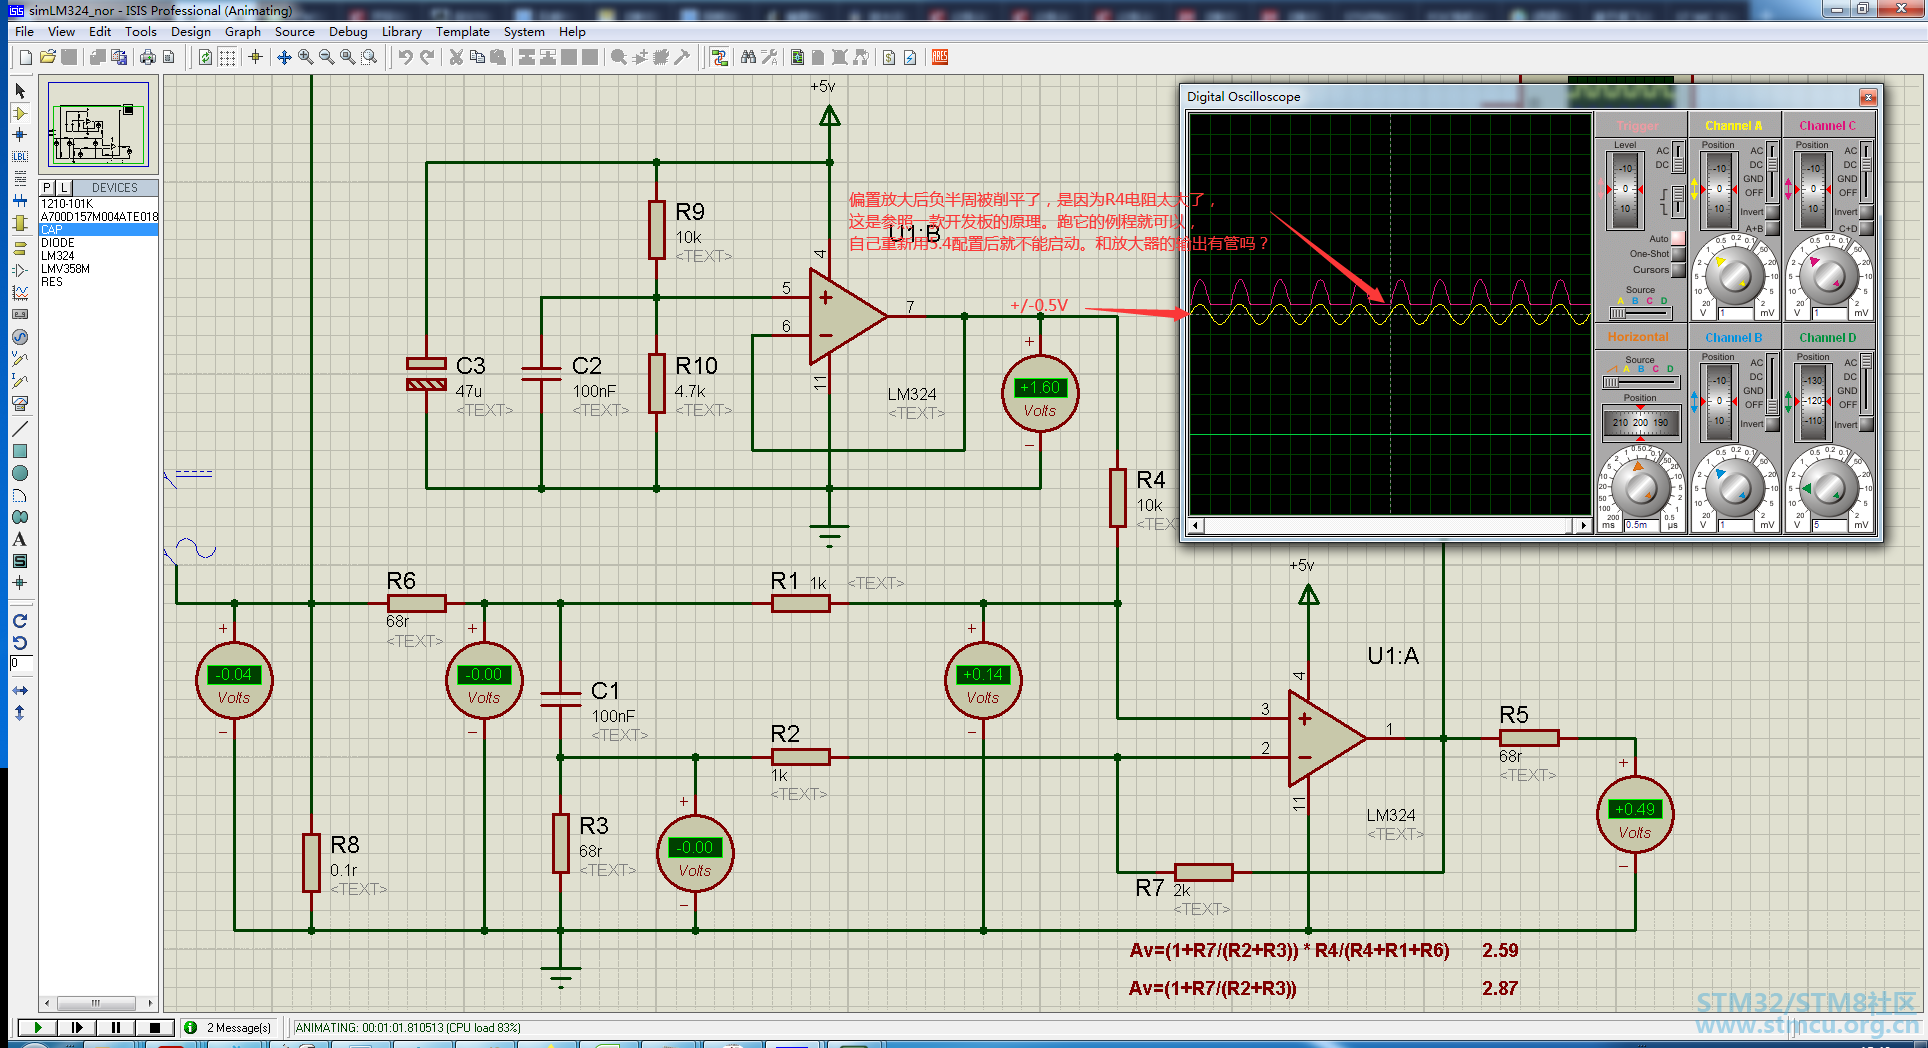Click the X-Mirror flip icon
Image resolution: width=1928 pixels, height=1048 pixels.
click(x=20, y=691)
